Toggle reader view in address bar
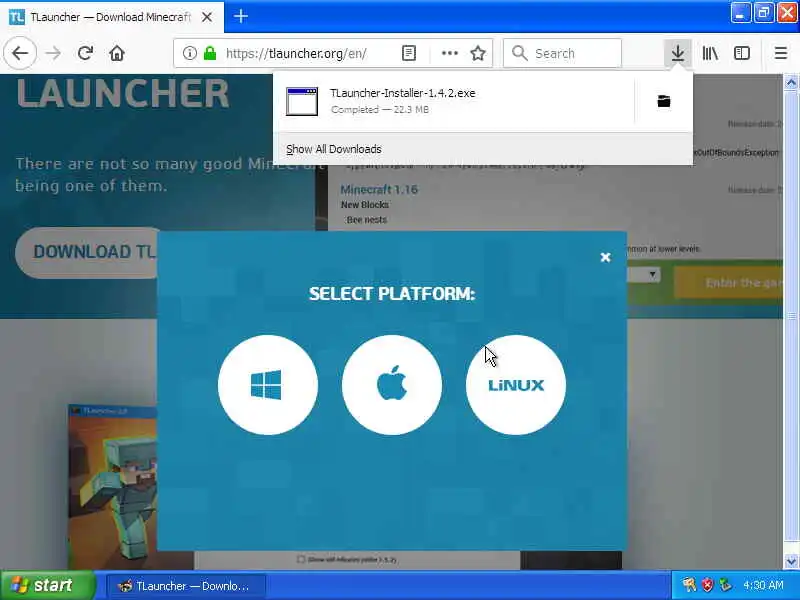 point(409,53)
